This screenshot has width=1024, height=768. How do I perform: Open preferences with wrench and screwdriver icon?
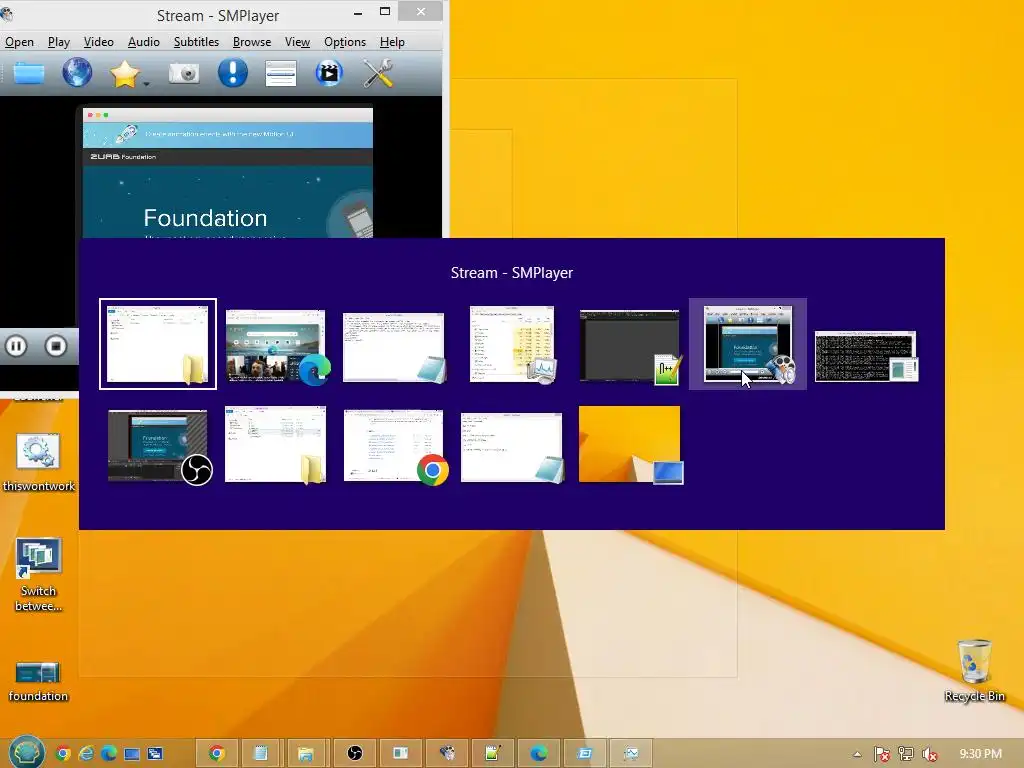coord(377,73)
